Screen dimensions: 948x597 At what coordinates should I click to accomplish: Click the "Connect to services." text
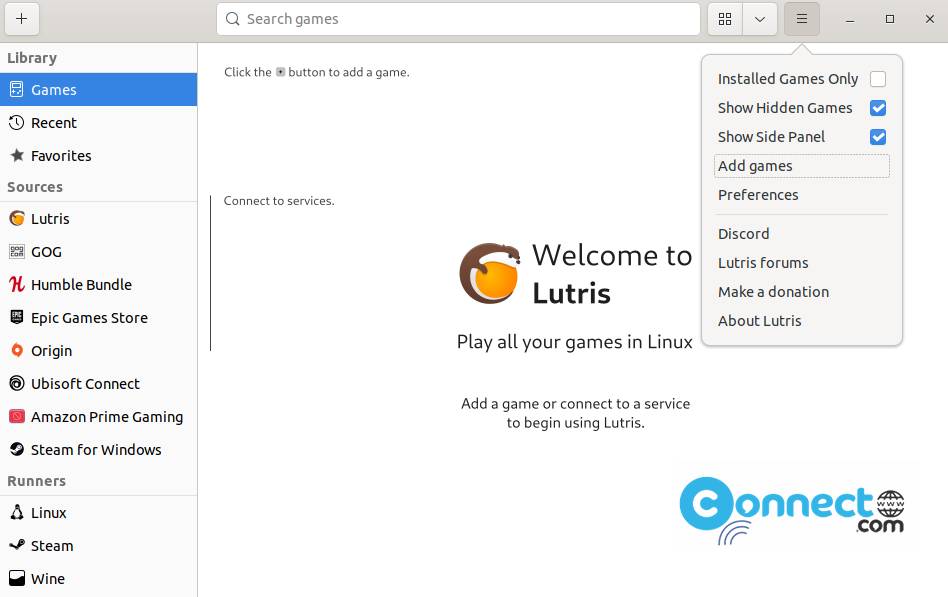click(279, 201)
